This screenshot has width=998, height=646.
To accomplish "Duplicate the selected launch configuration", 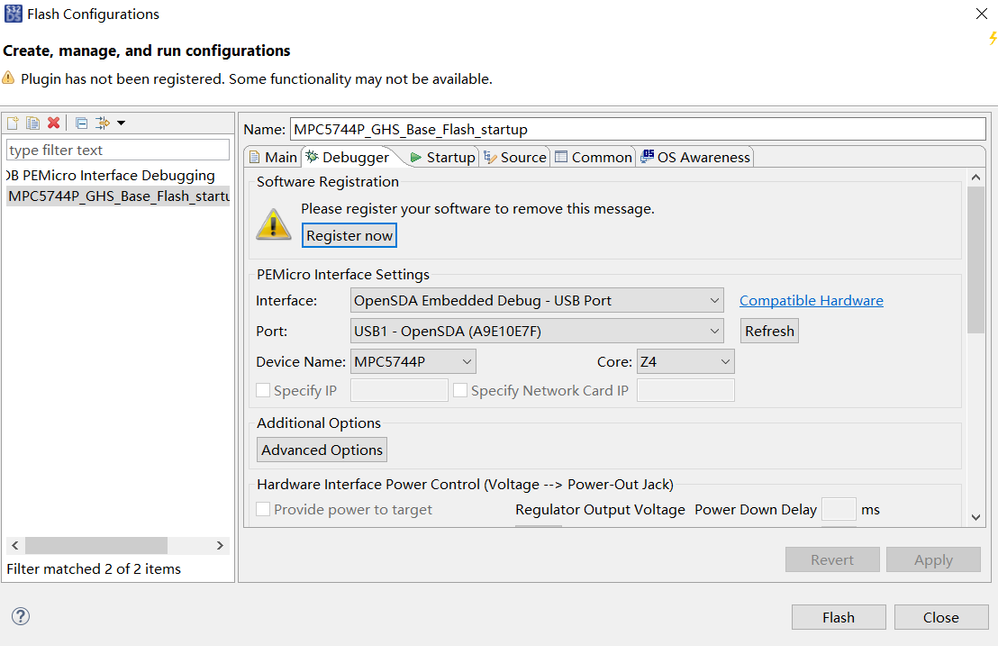I will [33, 123].
